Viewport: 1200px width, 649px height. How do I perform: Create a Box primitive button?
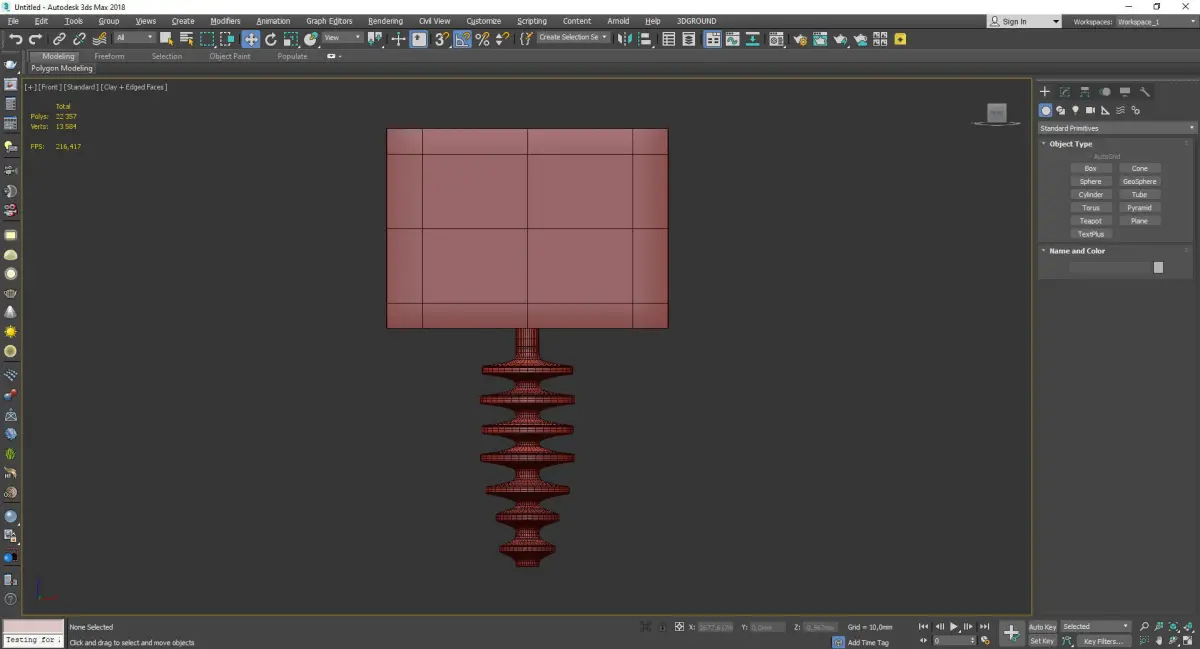1090,168
